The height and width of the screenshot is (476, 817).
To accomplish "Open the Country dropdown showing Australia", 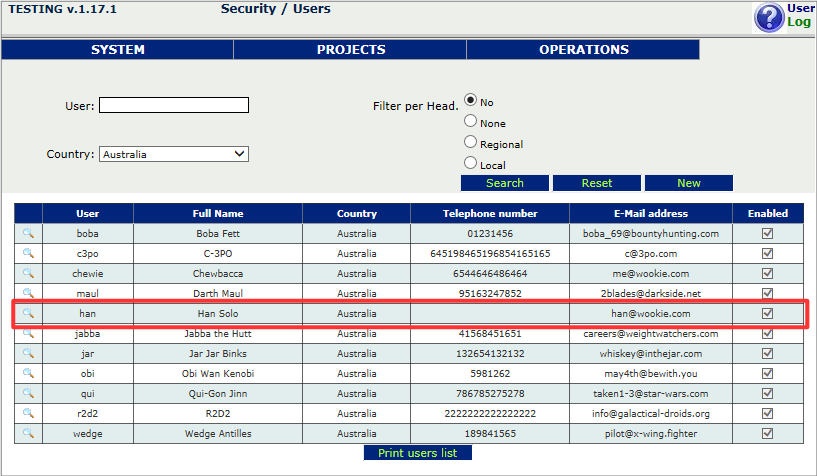I will 174,154.
